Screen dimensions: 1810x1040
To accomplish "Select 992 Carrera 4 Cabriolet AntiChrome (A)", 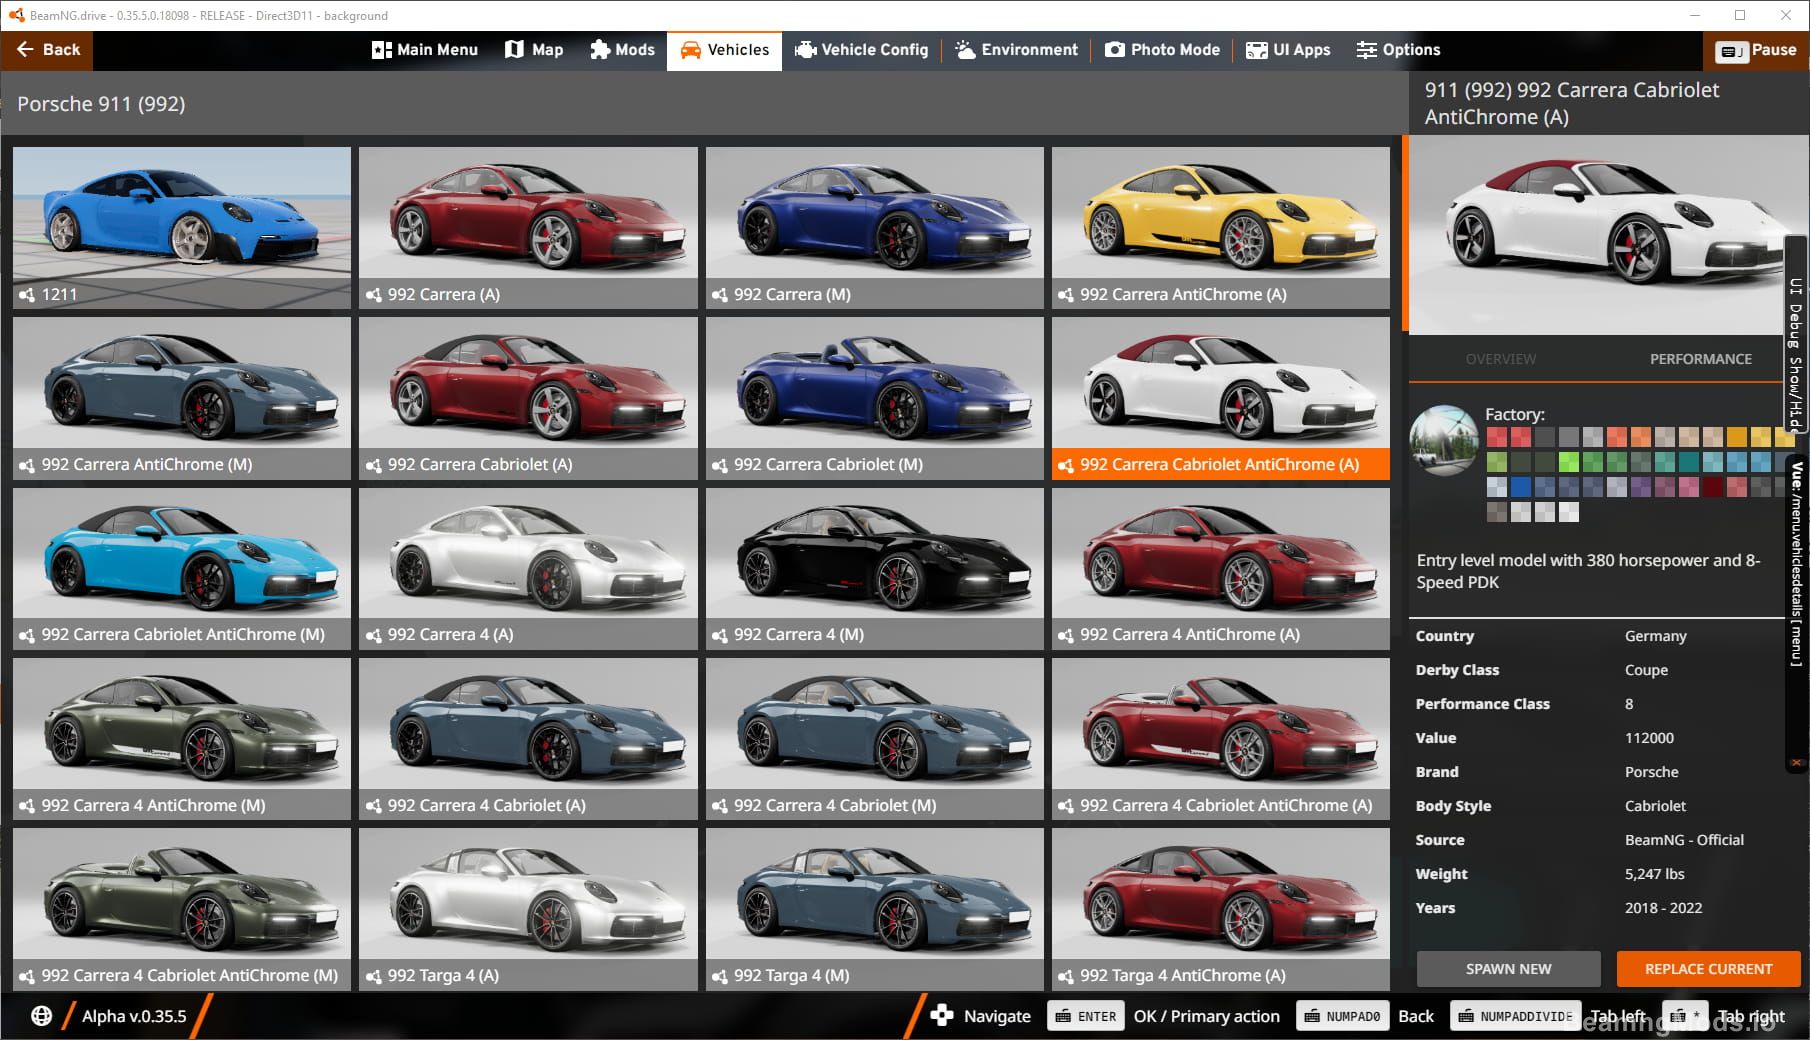I will pyautogui.click(x=1221, y=739).
